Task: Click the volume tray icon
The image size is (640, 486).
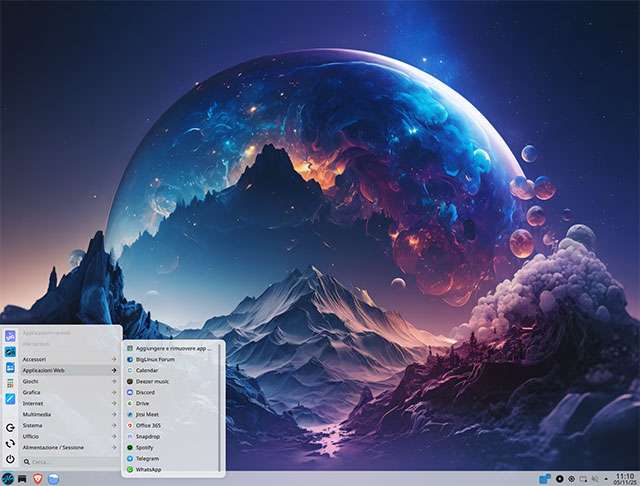Action: (x=595, y=479)
